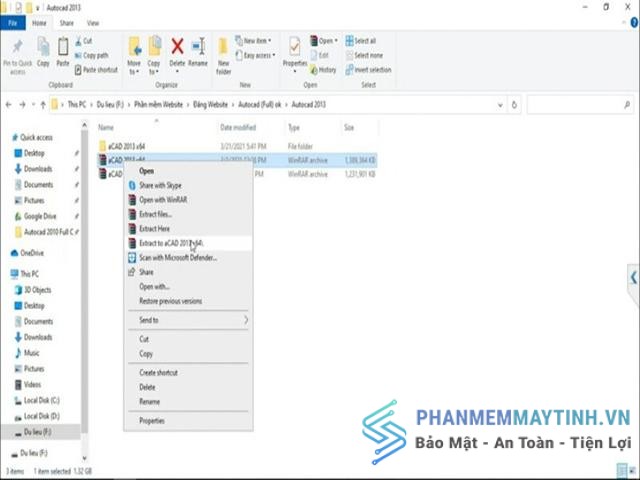Click the Forward navigation arrow
This screenshot has width=640, height=480.
coord(22,105)
